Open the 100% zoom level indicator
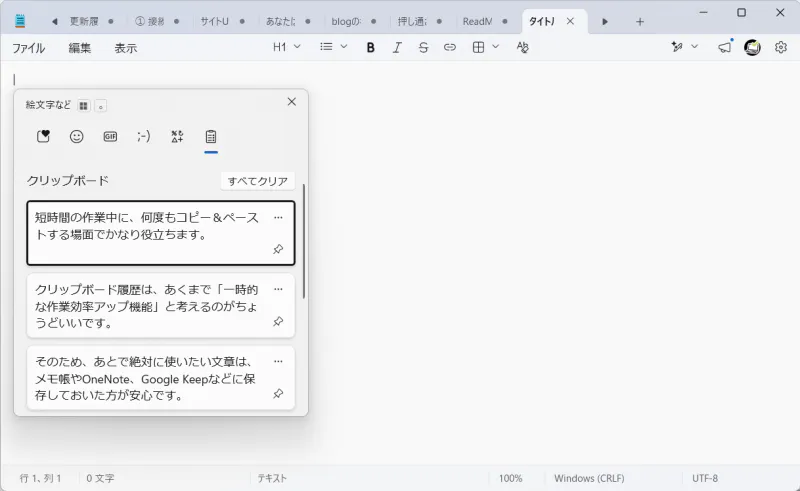 click(510, 478)
